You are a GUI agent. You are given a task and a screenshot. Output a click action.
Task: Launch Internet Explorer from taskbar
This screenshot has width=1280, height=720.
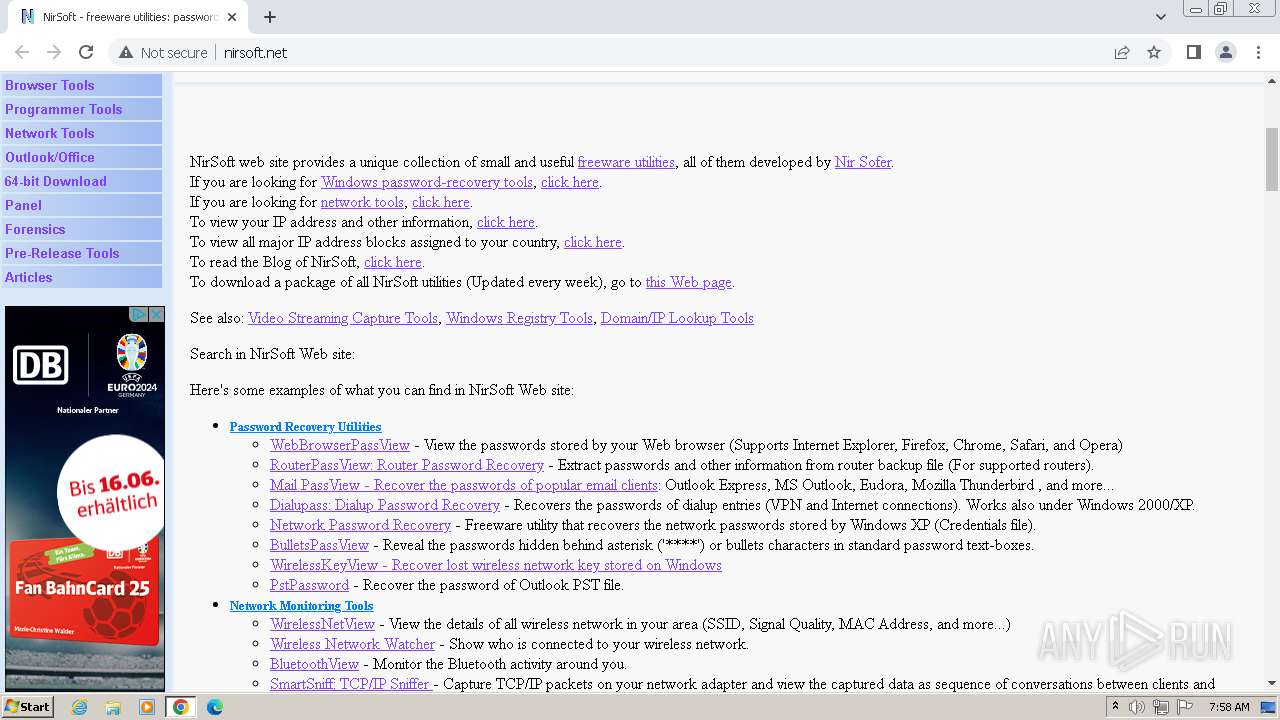[x=79, y=707]
